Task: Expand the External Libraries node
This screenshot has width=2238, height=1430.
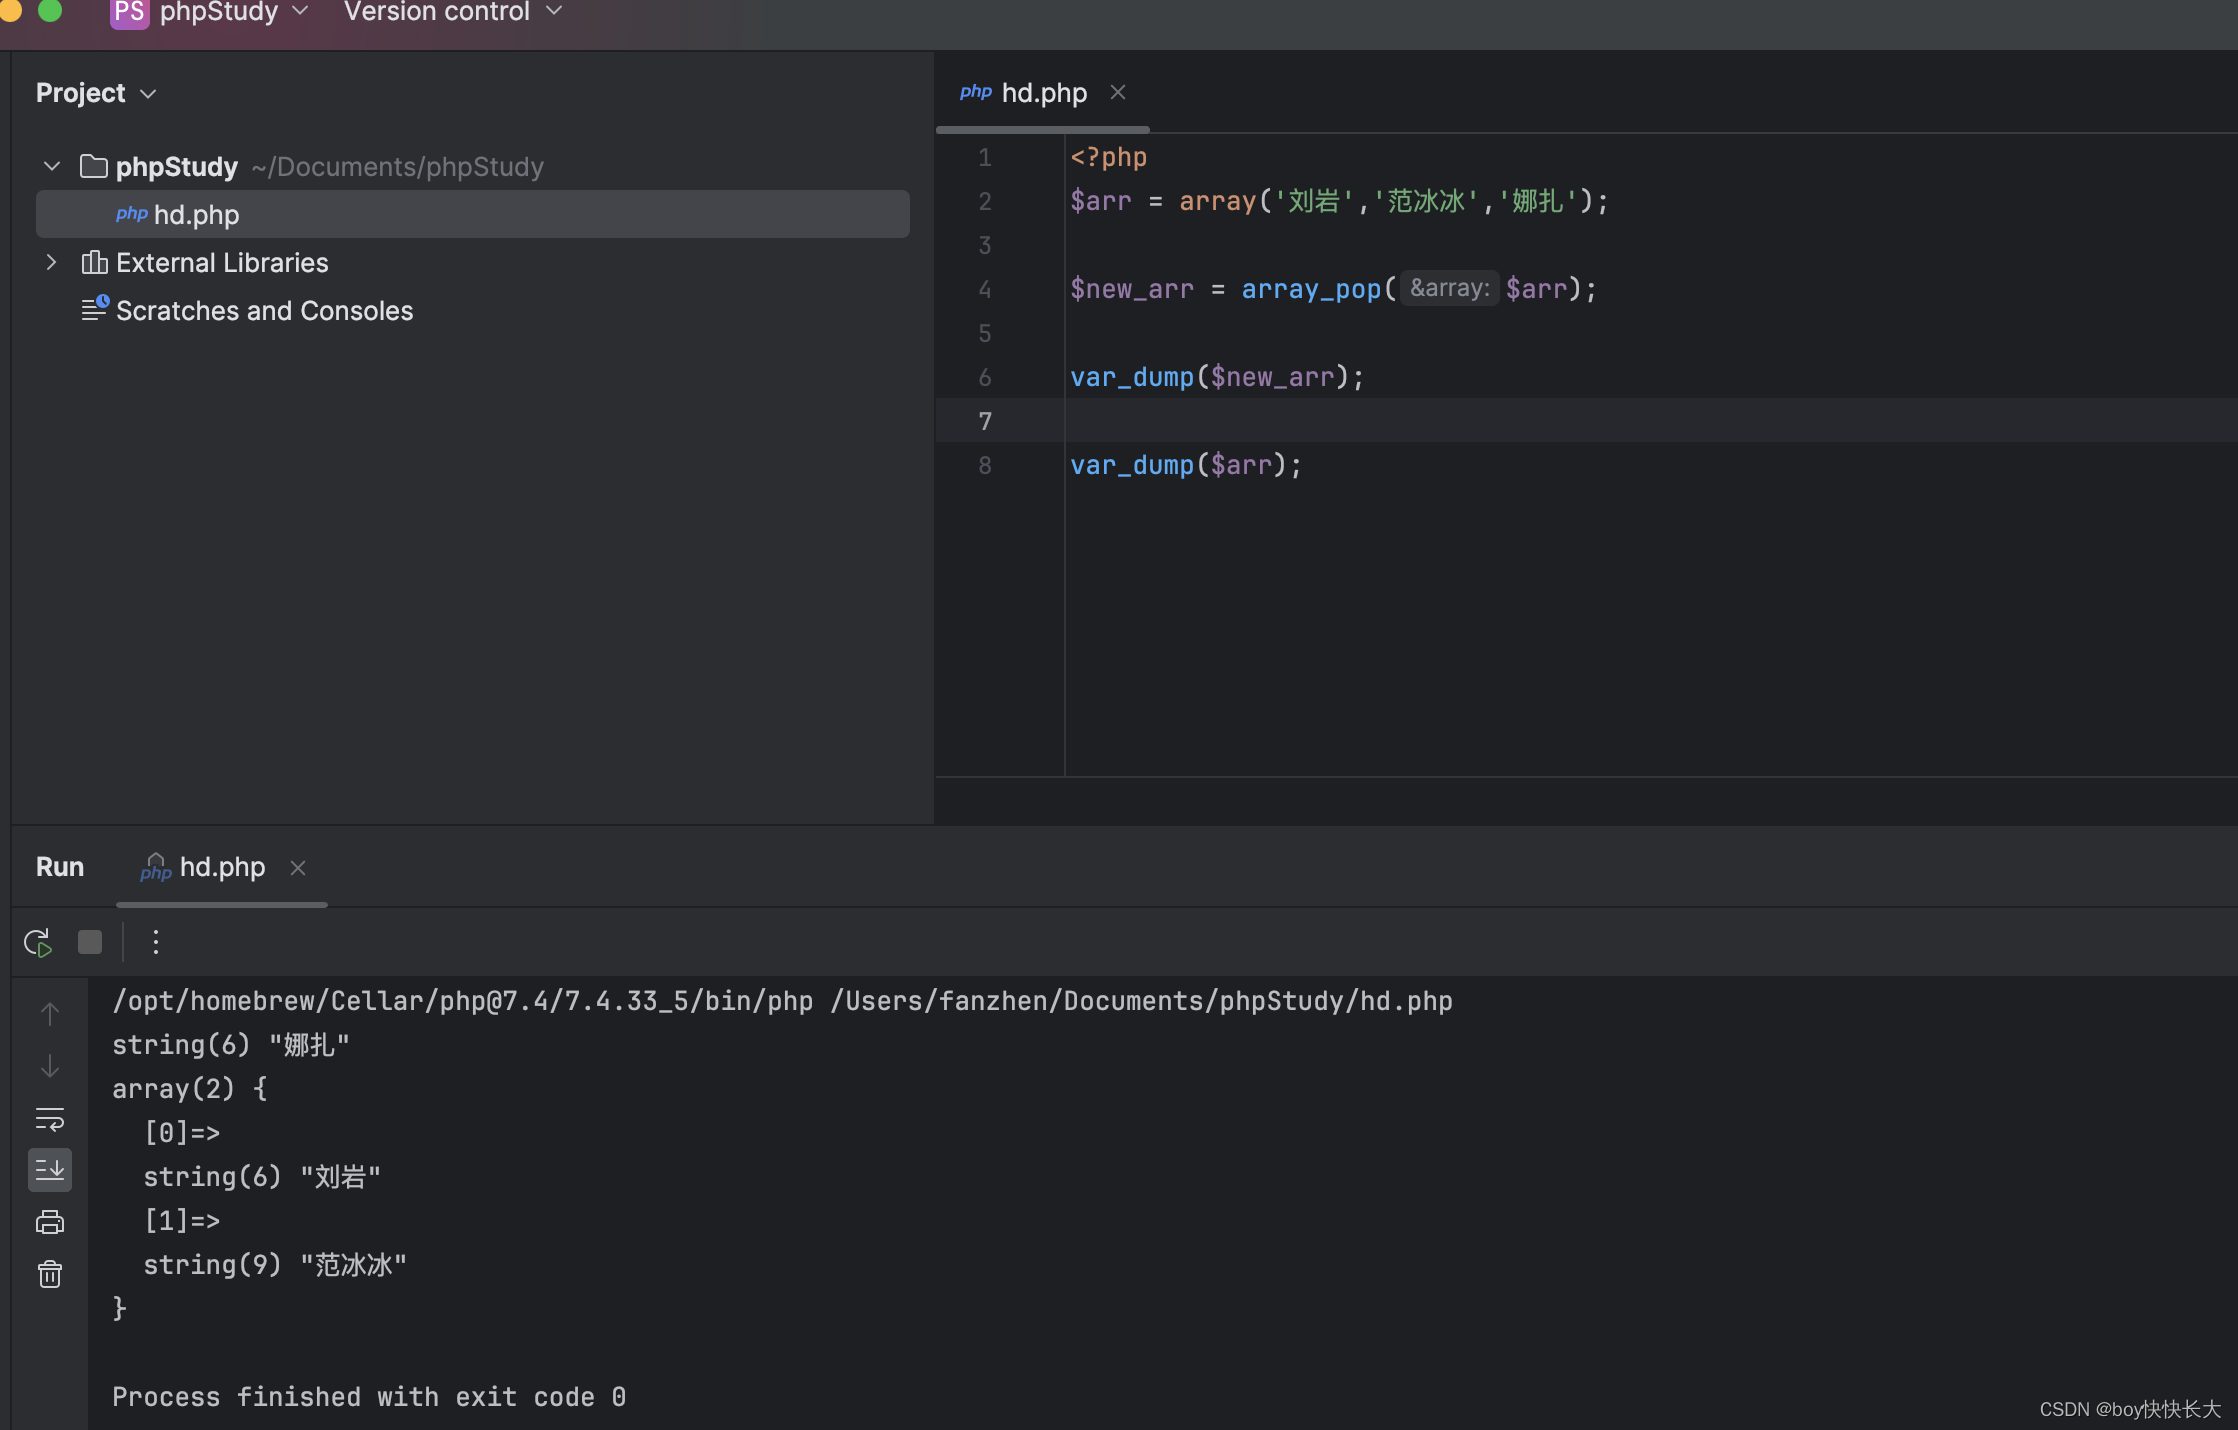Action: tap(52, 262)
